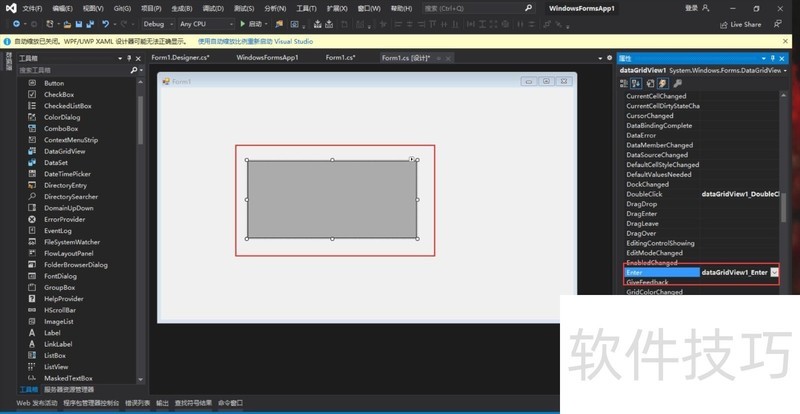Click the Undo arrow in toolbar
Screen dimensions: 800x414
[105, 23]
